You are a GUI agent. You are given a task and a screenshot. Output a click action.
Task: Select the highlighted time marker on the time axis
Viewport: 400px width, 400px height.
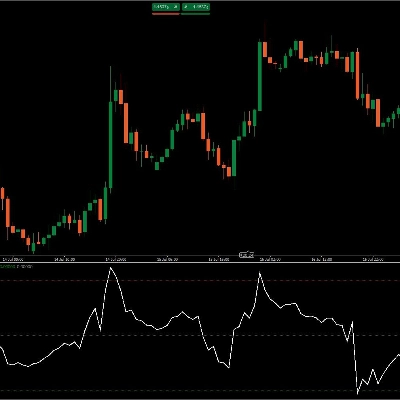point(247,255)
